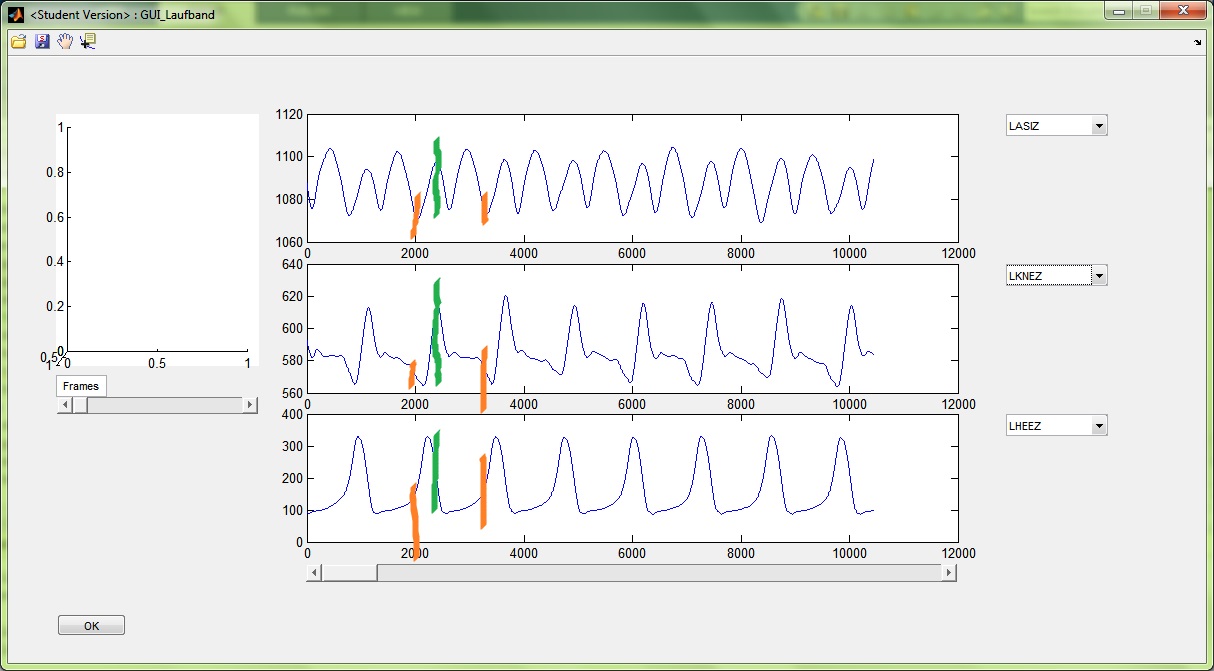Click the Frames slider right arrow
1214x671 pixels.
click(249, 405)
